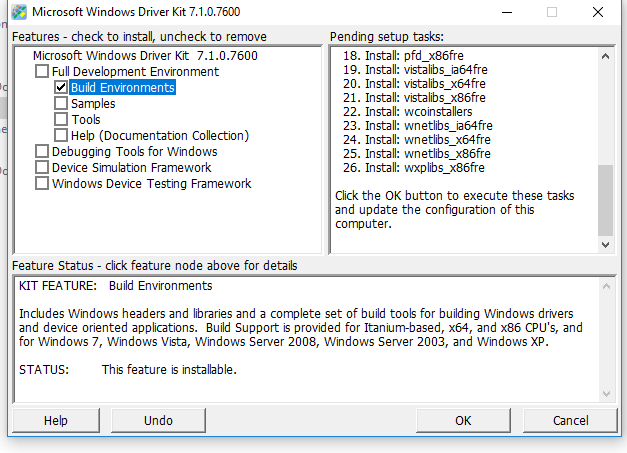Check the Tools checkbox
The height and width of the screenshot is (453, 627).
61,119
